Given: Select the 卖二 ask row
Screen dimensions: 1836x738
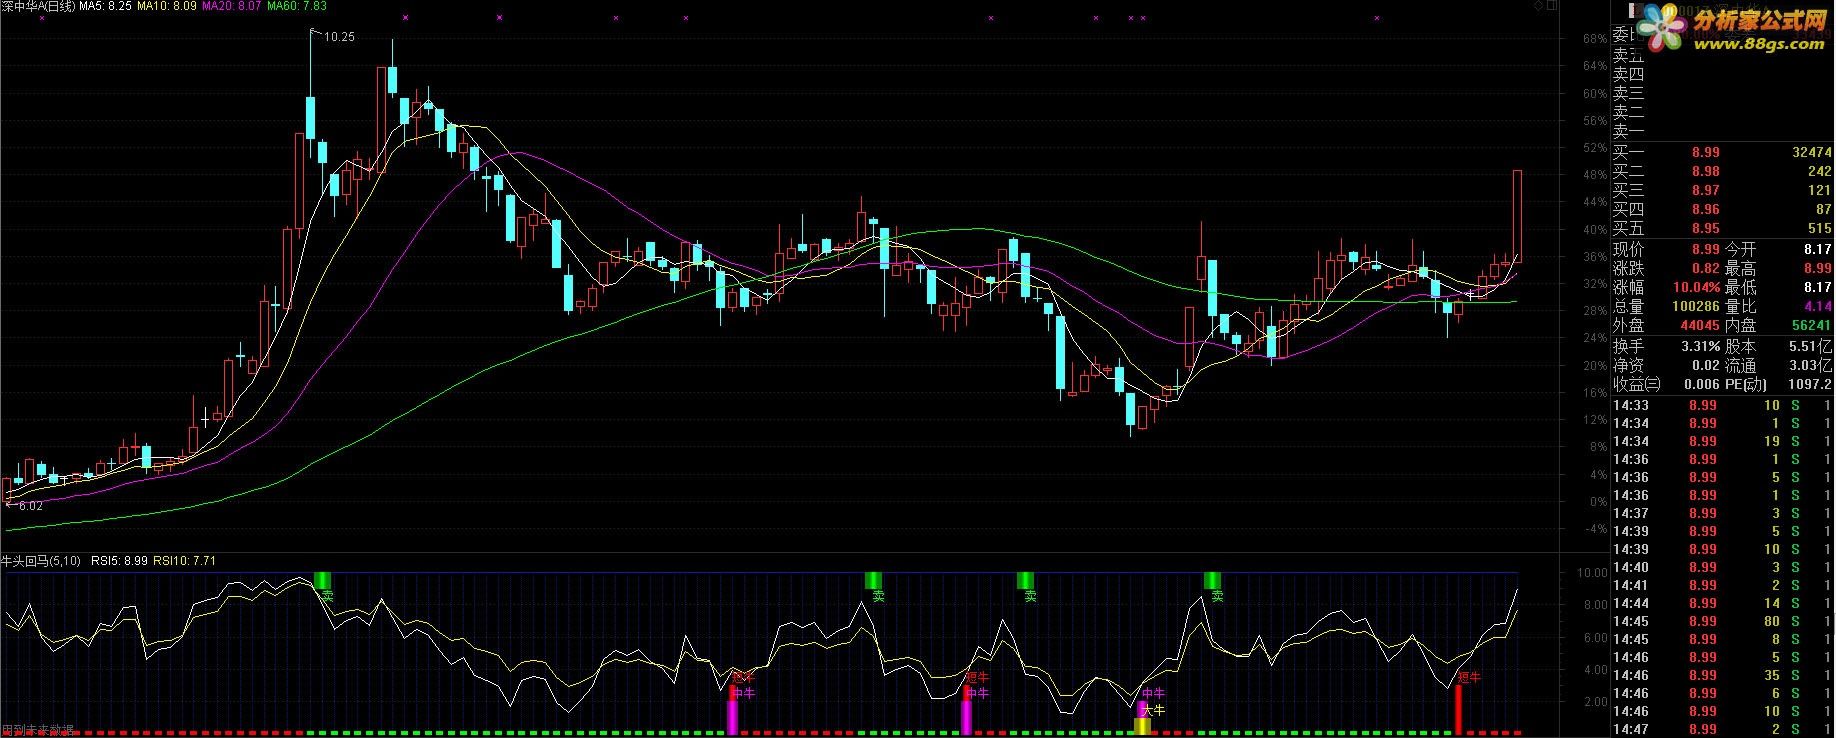Looking at the screenshot, I should [x=1722, y=112].
